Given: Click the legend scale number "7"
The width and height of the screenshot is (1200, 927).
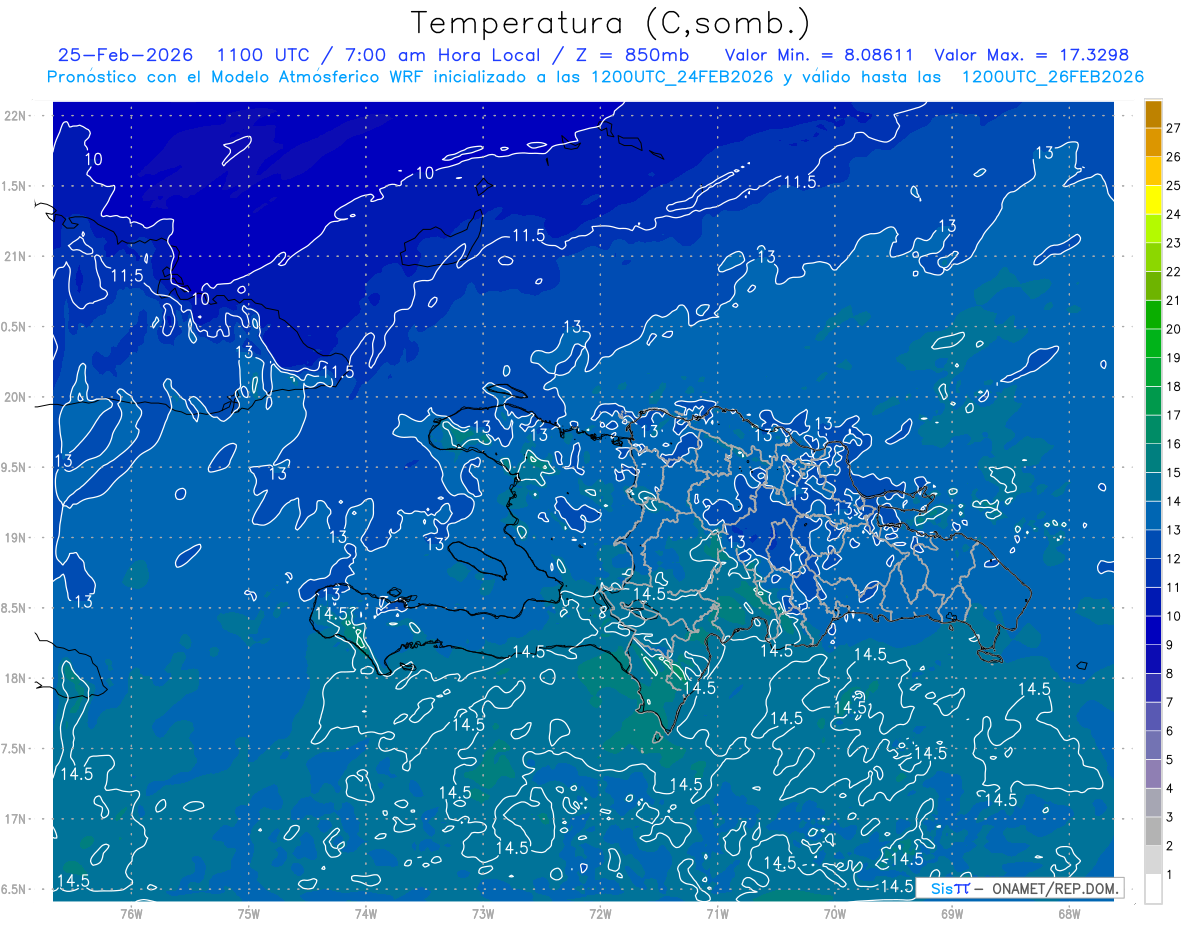Looking at the screenshot, I should pyautogui.click(x=1169, y=702).
